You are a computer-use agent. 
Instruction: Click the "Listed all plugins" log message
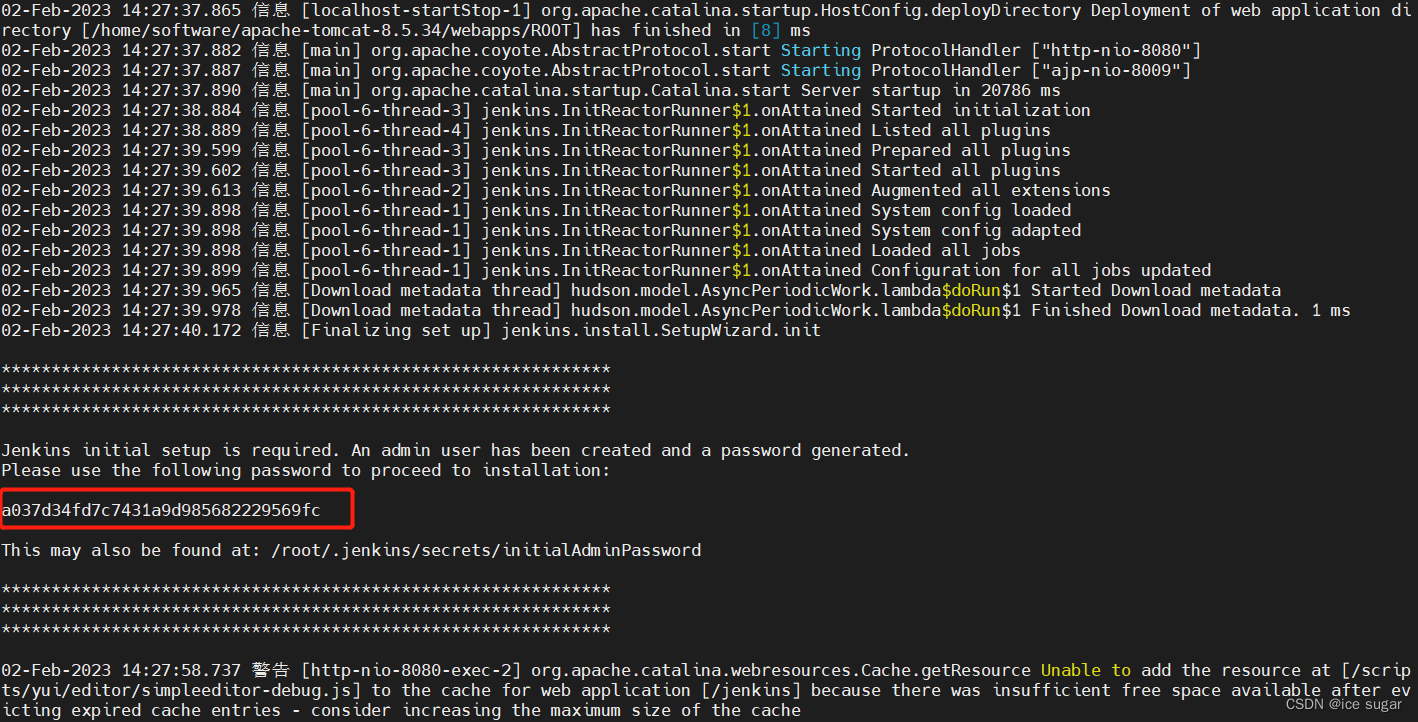pyautogui.click(x=961, y=130)
